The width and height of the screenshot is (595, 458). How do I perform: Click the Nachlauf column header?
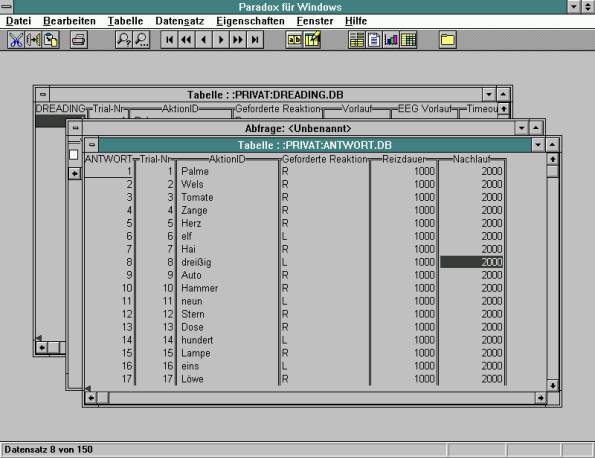[472, 159]
